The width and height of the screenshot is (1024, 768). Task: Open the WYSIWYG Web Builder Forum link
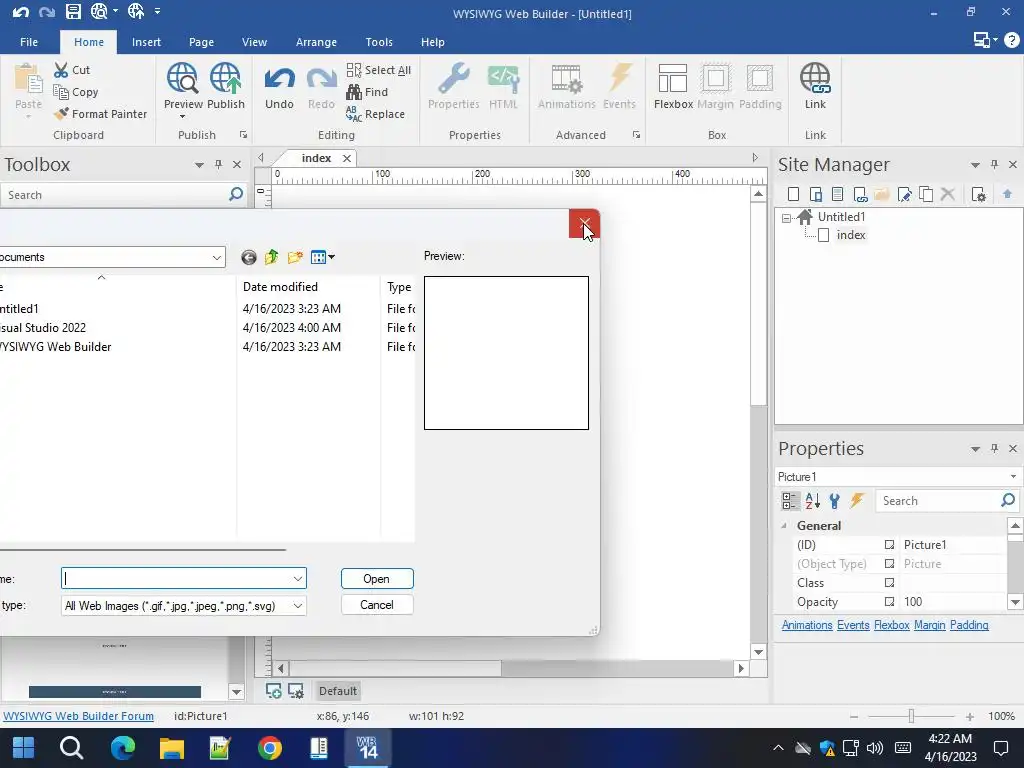coord(78,716)
